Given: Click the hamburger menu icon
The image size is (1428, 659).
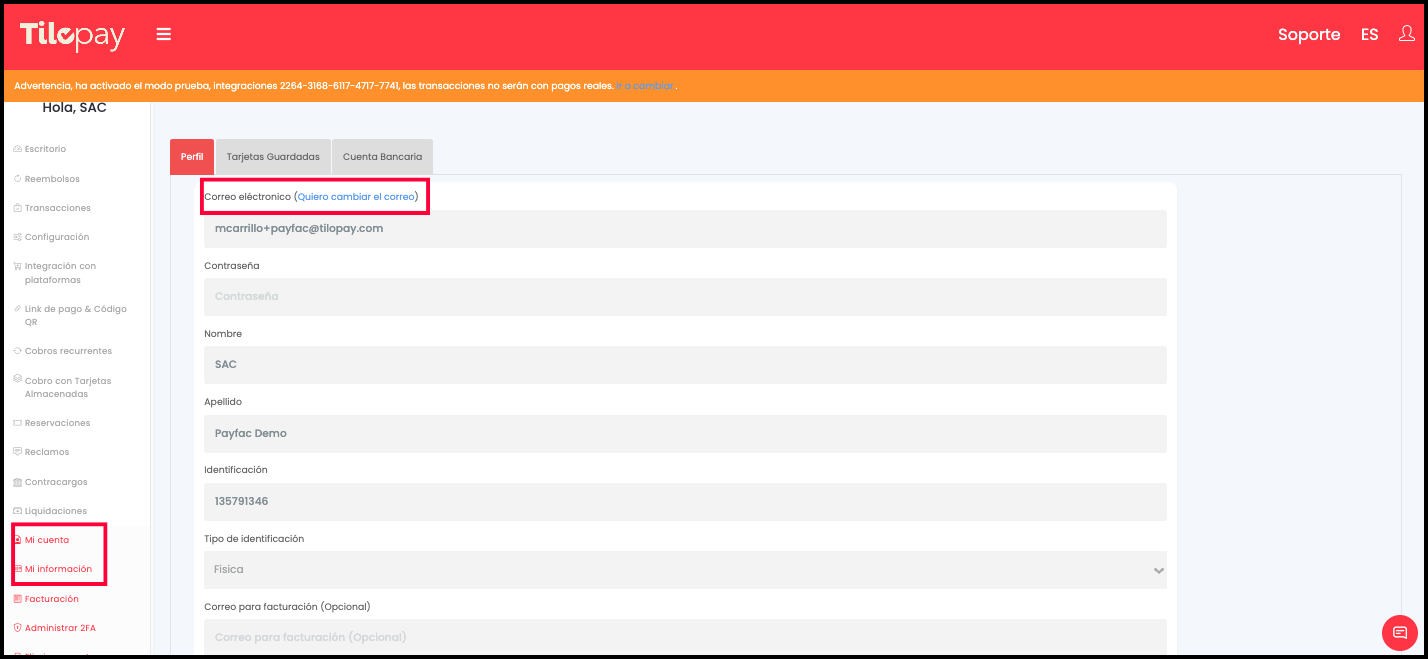Looking at the screenshot, I should coord(164,35).
